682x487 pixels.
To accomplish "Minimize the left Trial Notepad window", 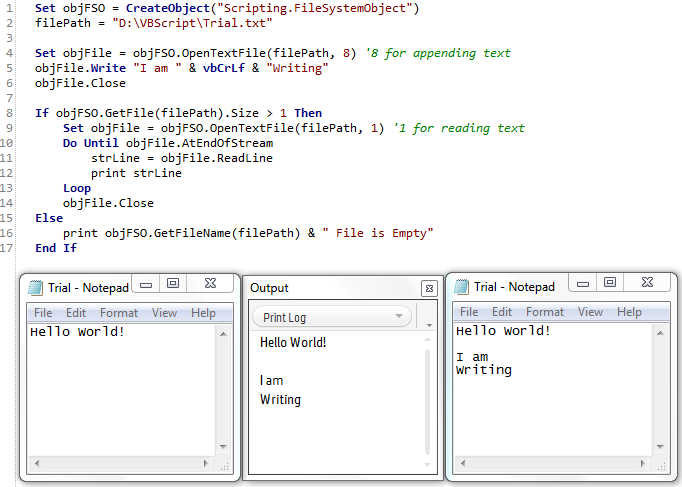I will (x=146, y=284).
